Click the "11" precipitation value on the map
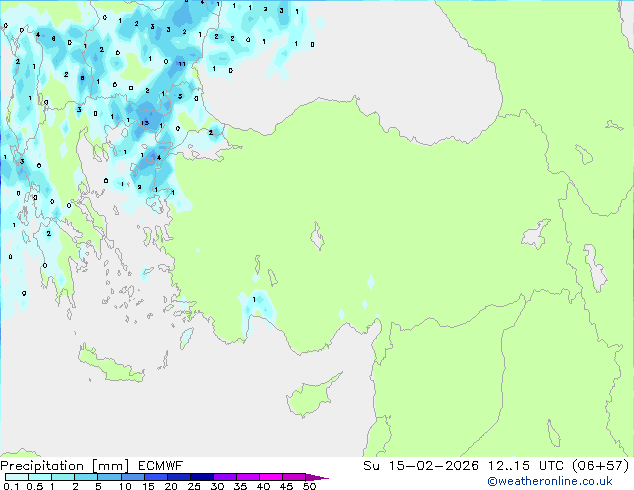This screenshot has width=634, height=490. coord(182,64)
